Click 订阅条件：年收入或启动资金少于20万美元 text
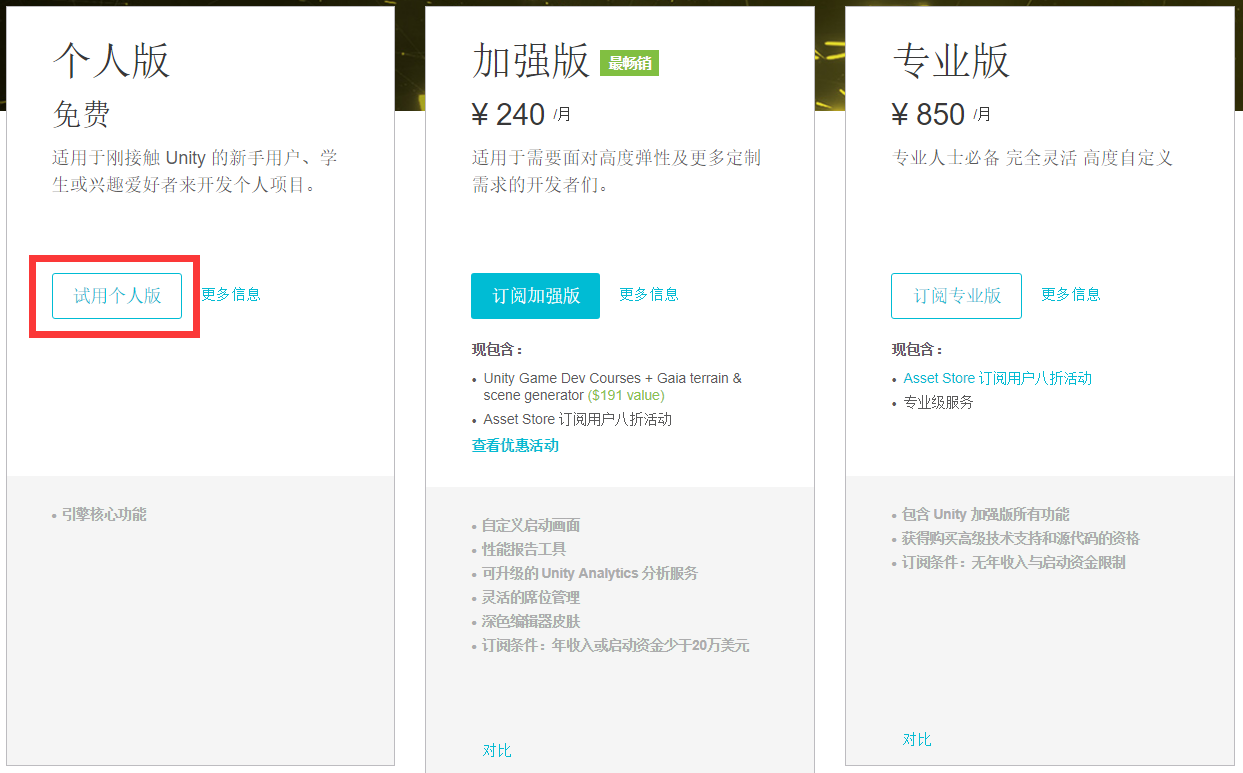The height and width of the screenshot is (773, 1243). click(615, 646)
